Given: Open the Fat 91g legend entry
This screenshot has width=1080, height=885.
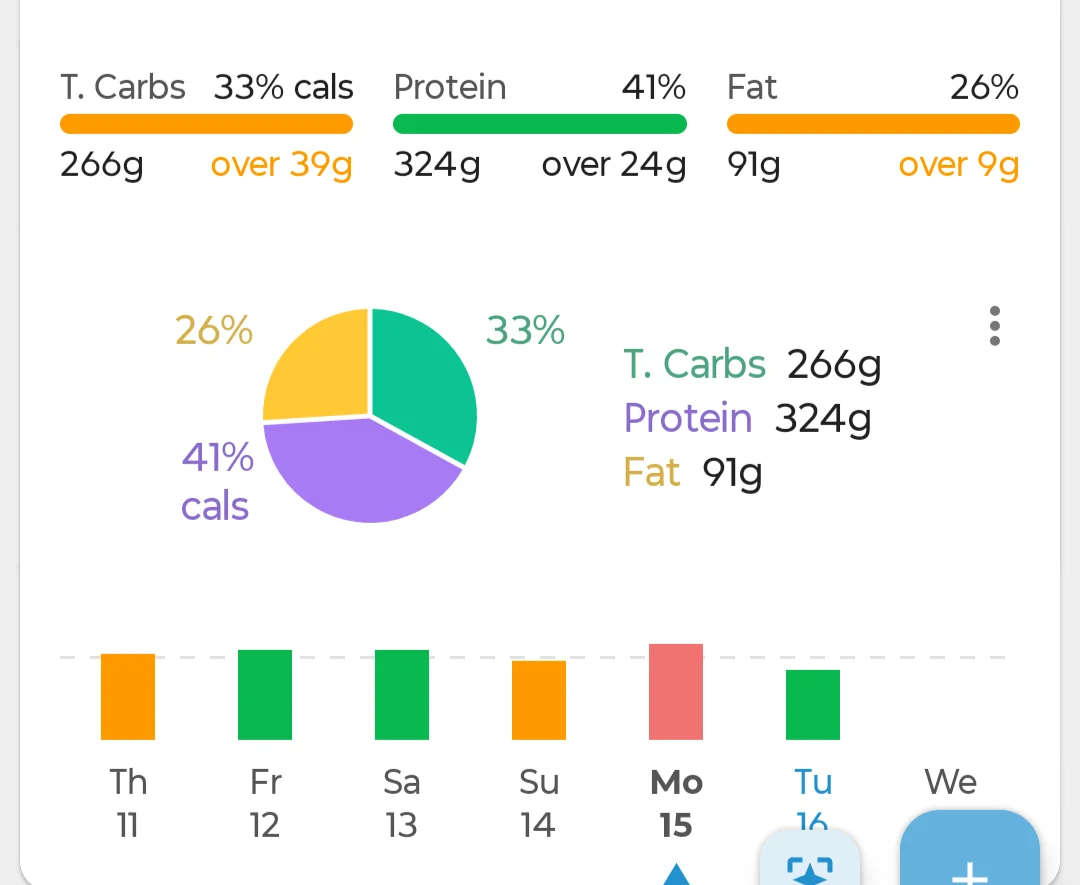Looking at the screenshot, I should [693, 472].
